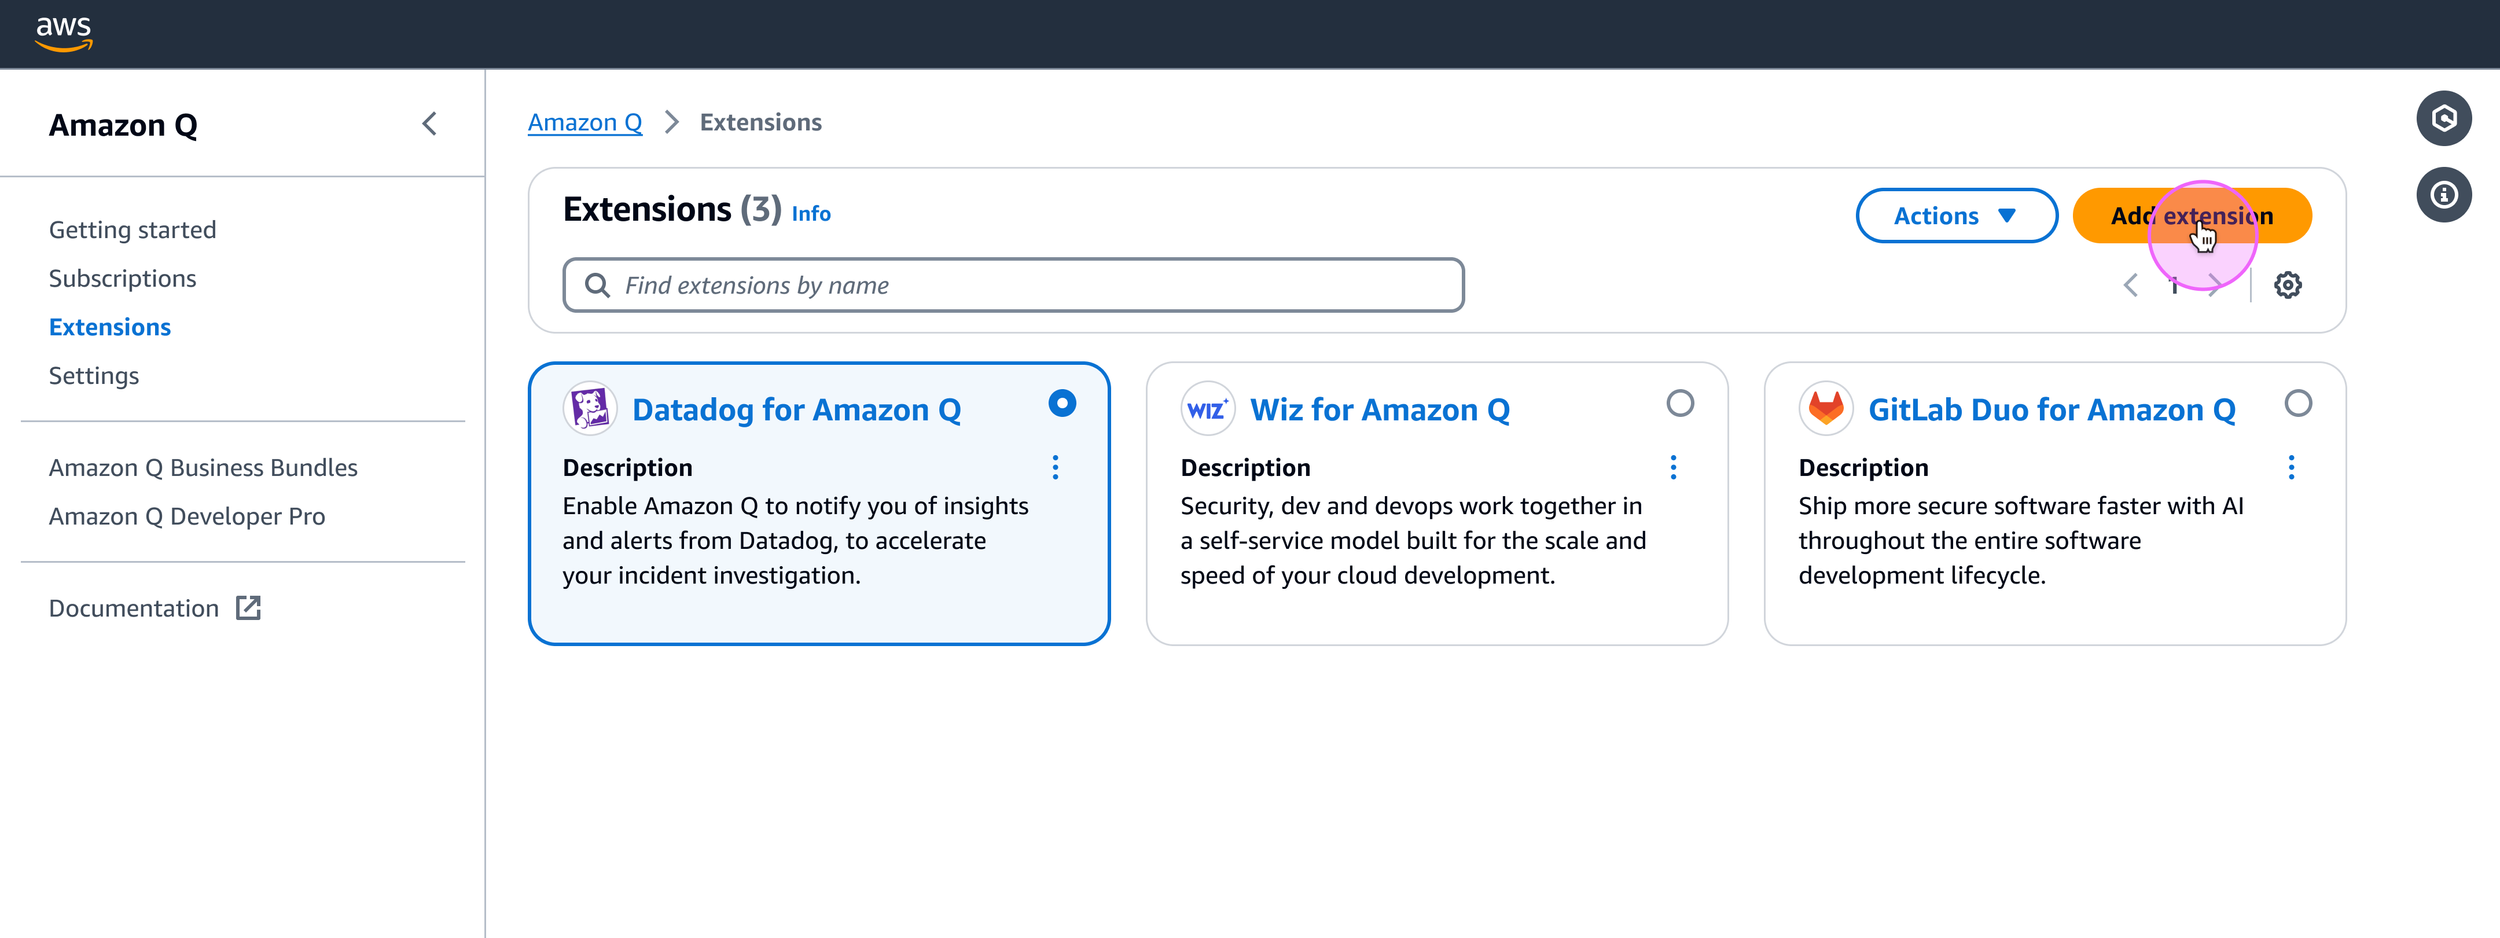The width and height of the screenshot is (2500, 938).
Task: Click the Documentation external link icon
Action: point(248,608)
